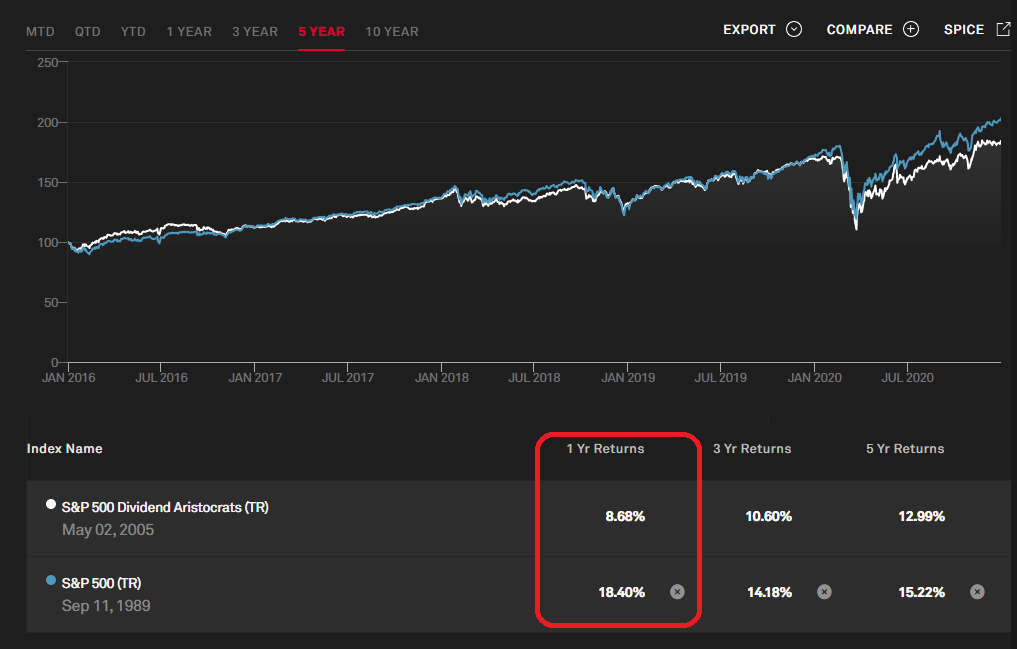Select the 10 YEAR range tab
The height and width of the screenshot is (649, 1017).
click(392, 32)
